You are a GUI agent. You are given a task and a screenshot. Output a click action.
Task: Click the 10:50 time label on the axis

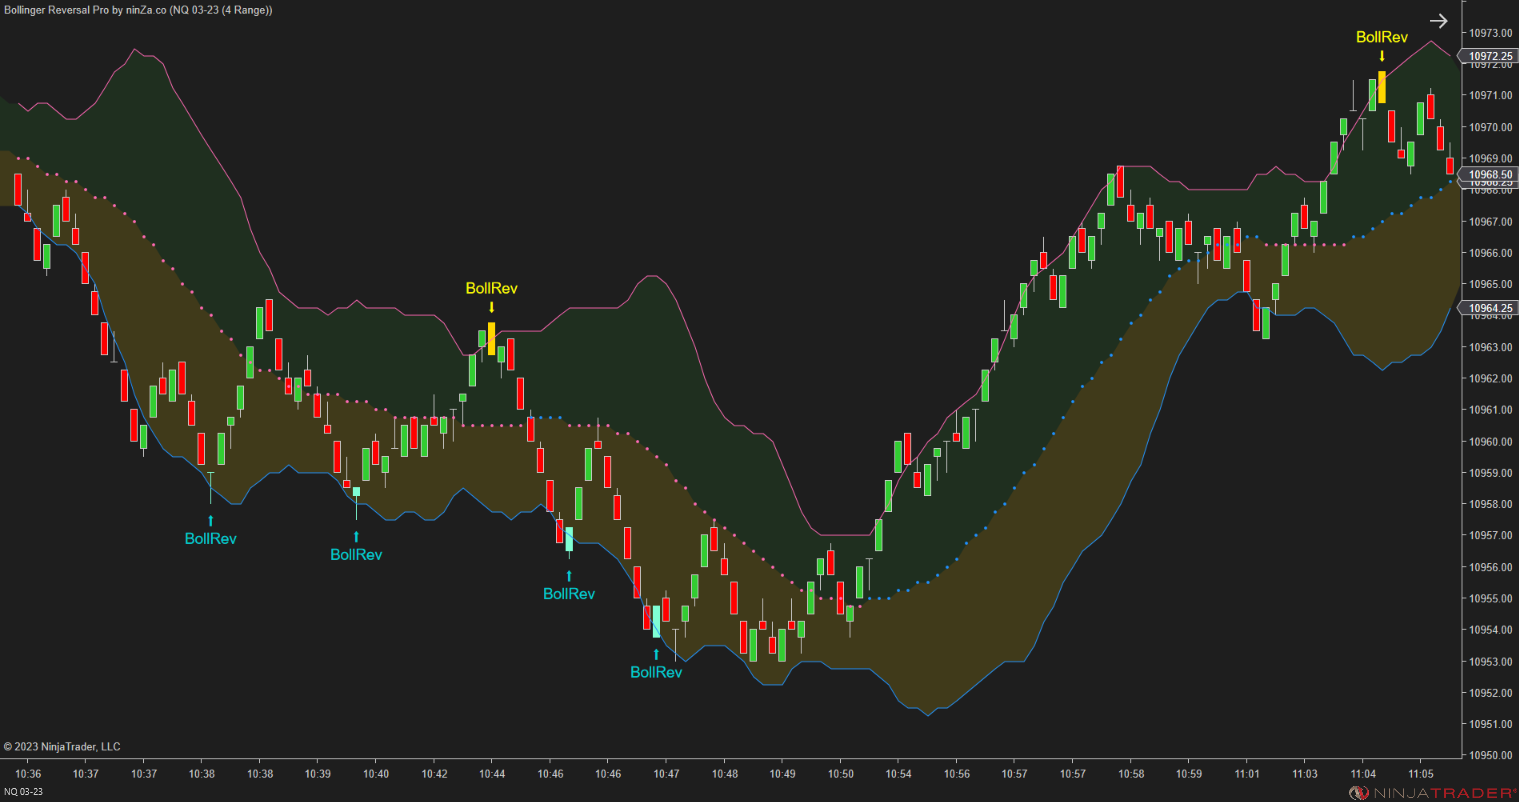[x=843, y=773]
